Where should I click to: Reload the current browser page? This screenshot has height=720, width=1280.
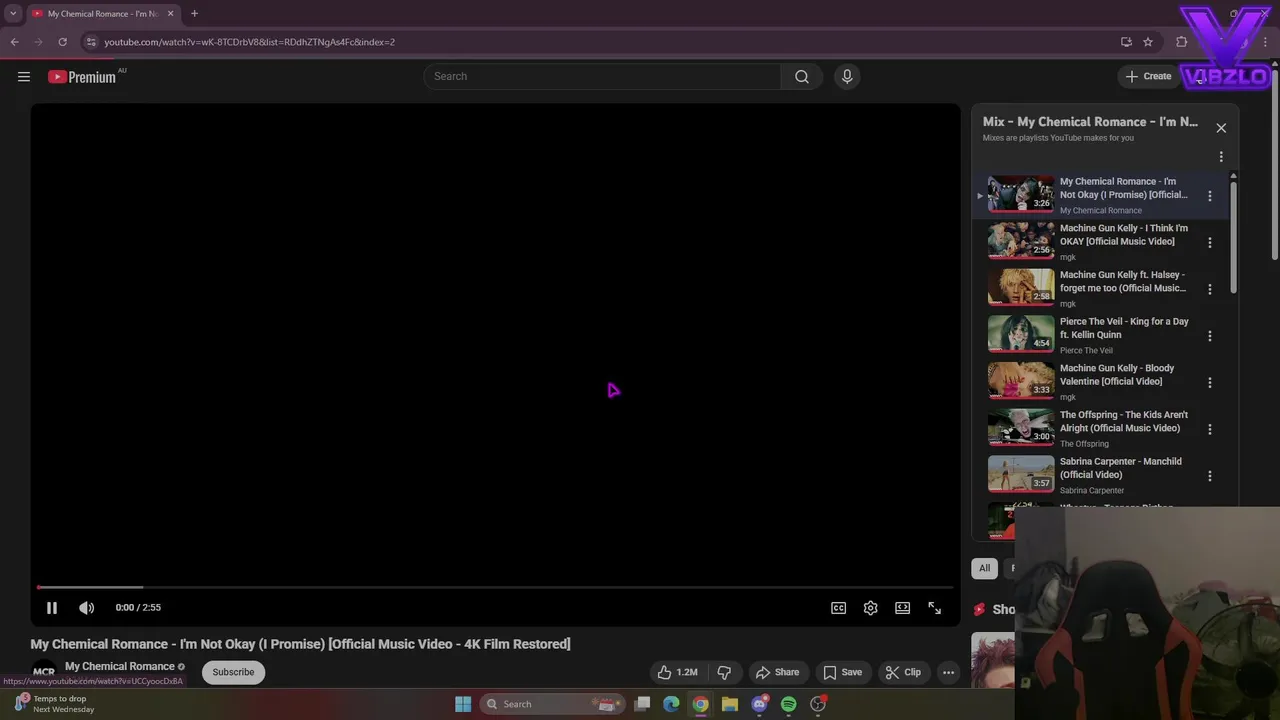[62, 42]
